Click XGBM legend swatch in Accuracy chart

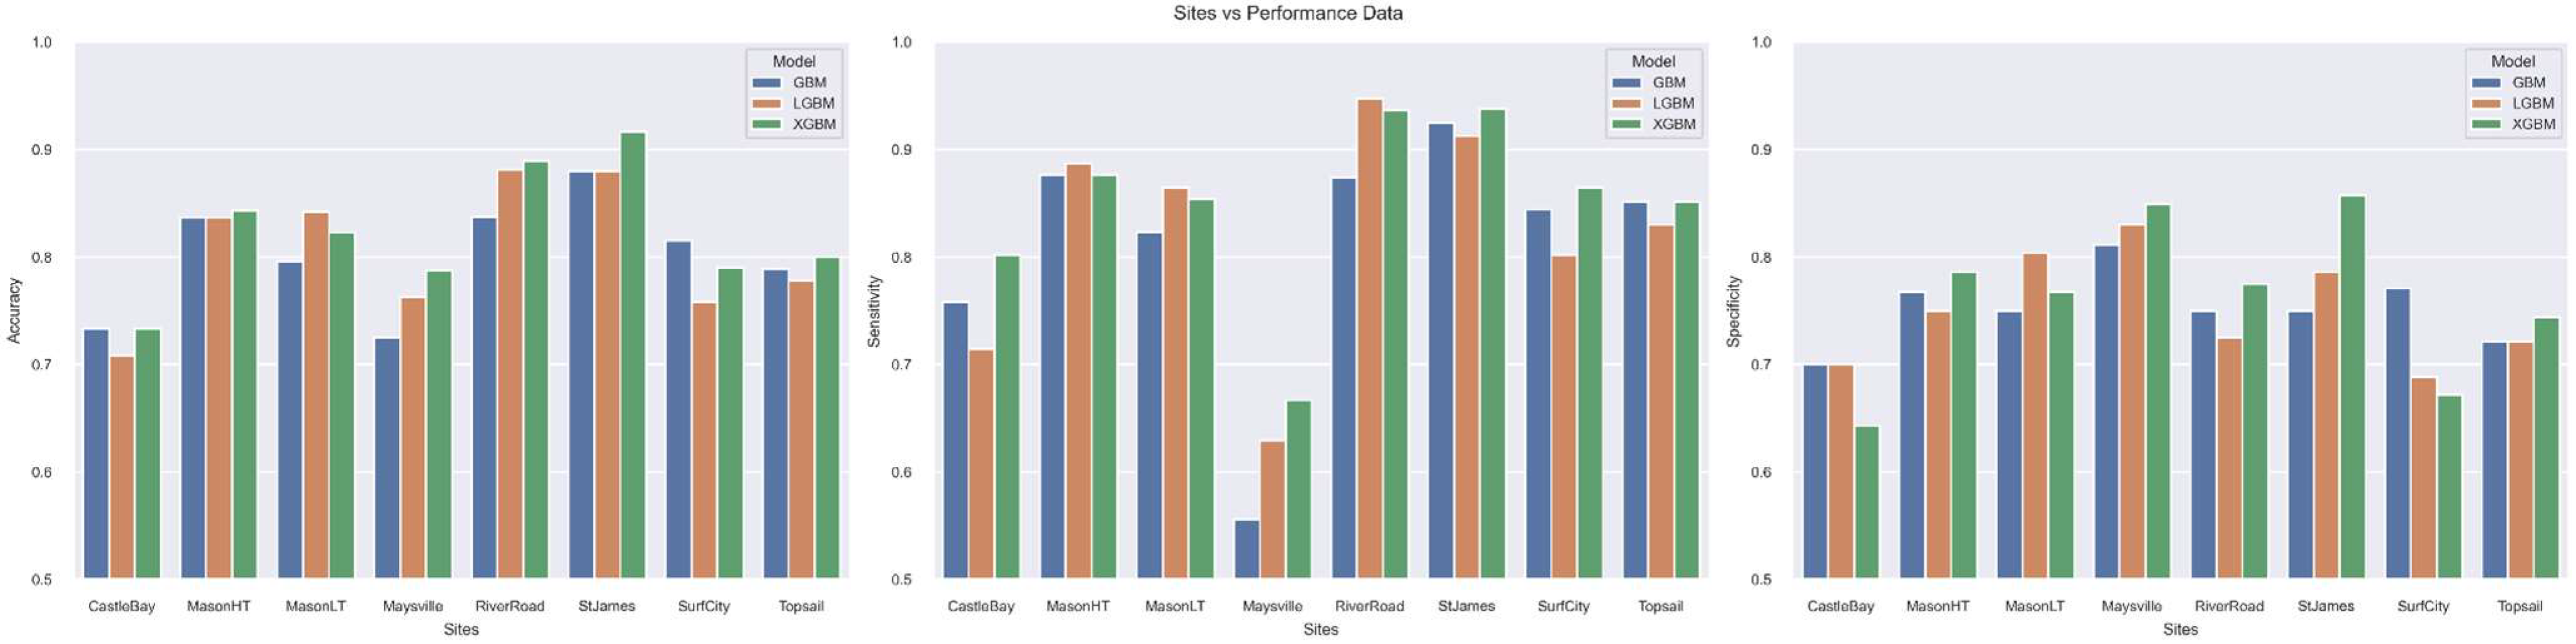pos(767,125)
